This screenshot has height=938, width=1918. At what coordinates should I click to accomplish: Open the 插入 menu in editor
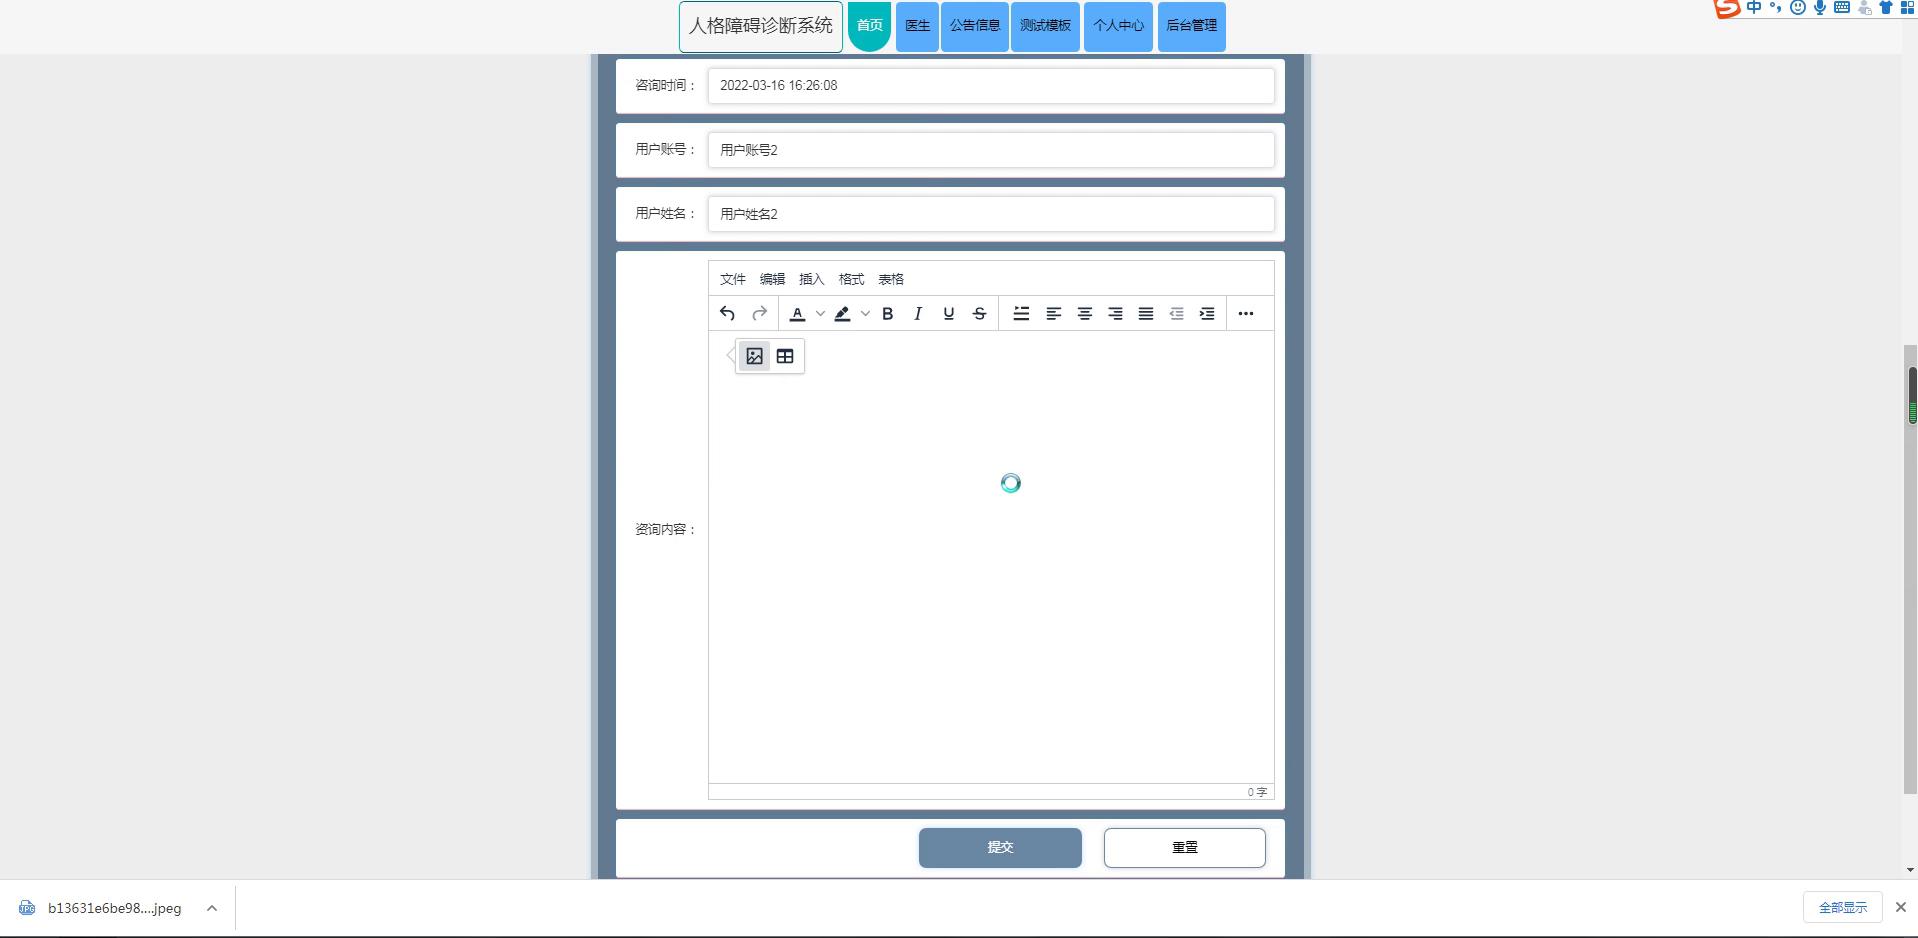pyautogui.click(x=811, y=279)
